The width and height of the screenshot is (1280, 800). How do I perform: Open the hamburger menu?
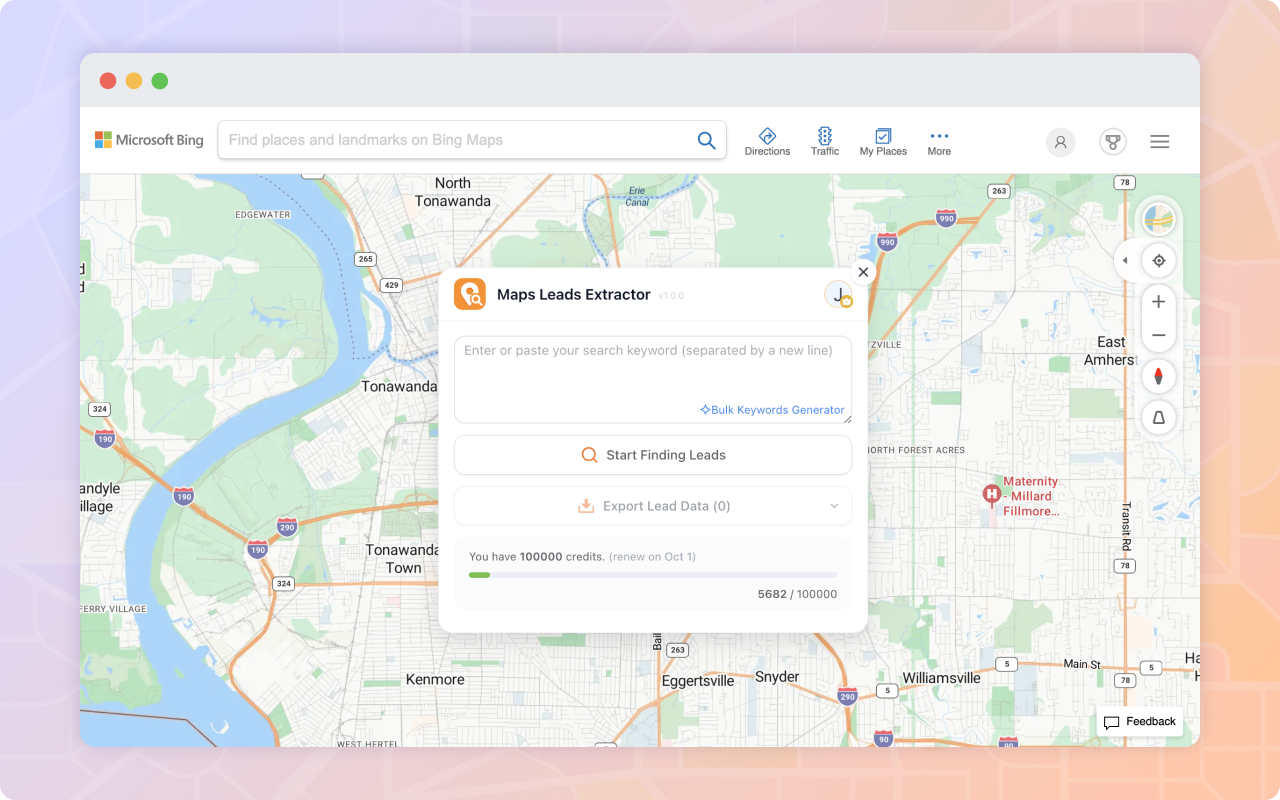point(1160,142)
